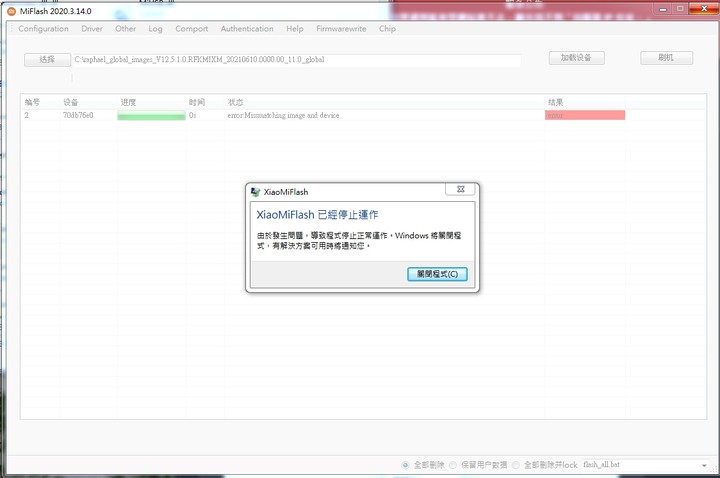Open the Driver menu
This screenshot has height=478, width=720.
point(92,28)
